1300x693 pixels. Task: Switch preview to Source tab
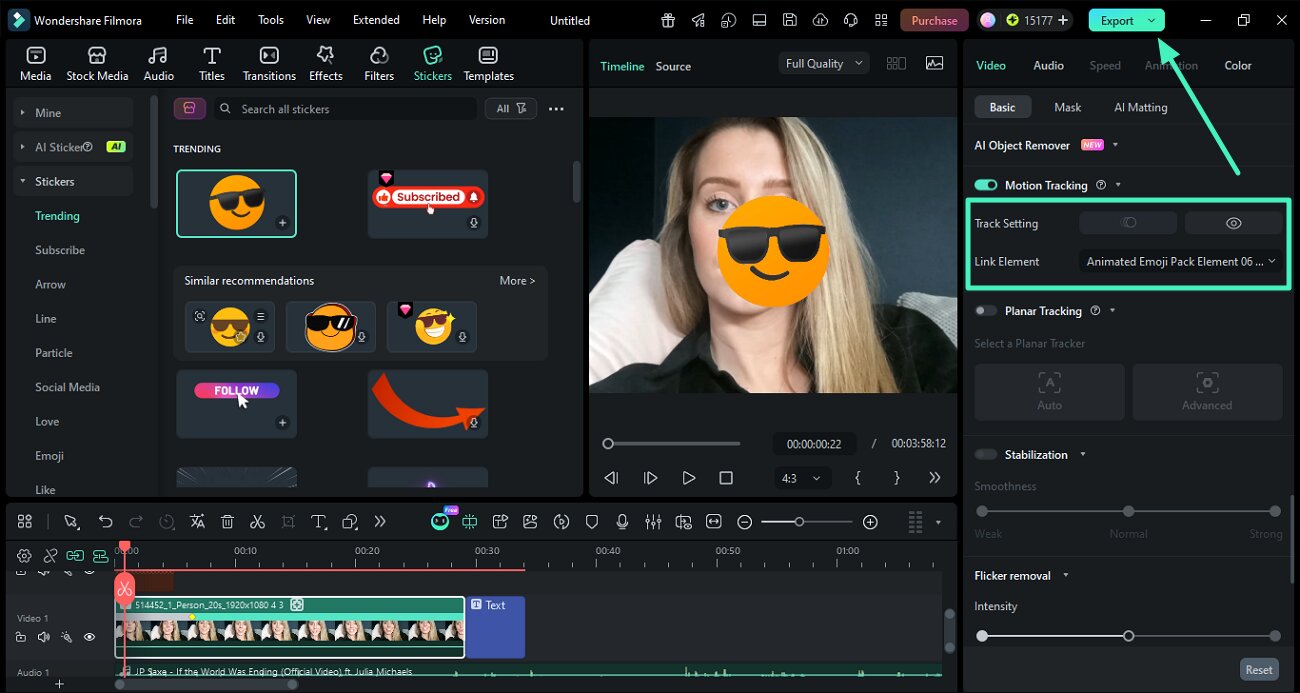(673, 66)
